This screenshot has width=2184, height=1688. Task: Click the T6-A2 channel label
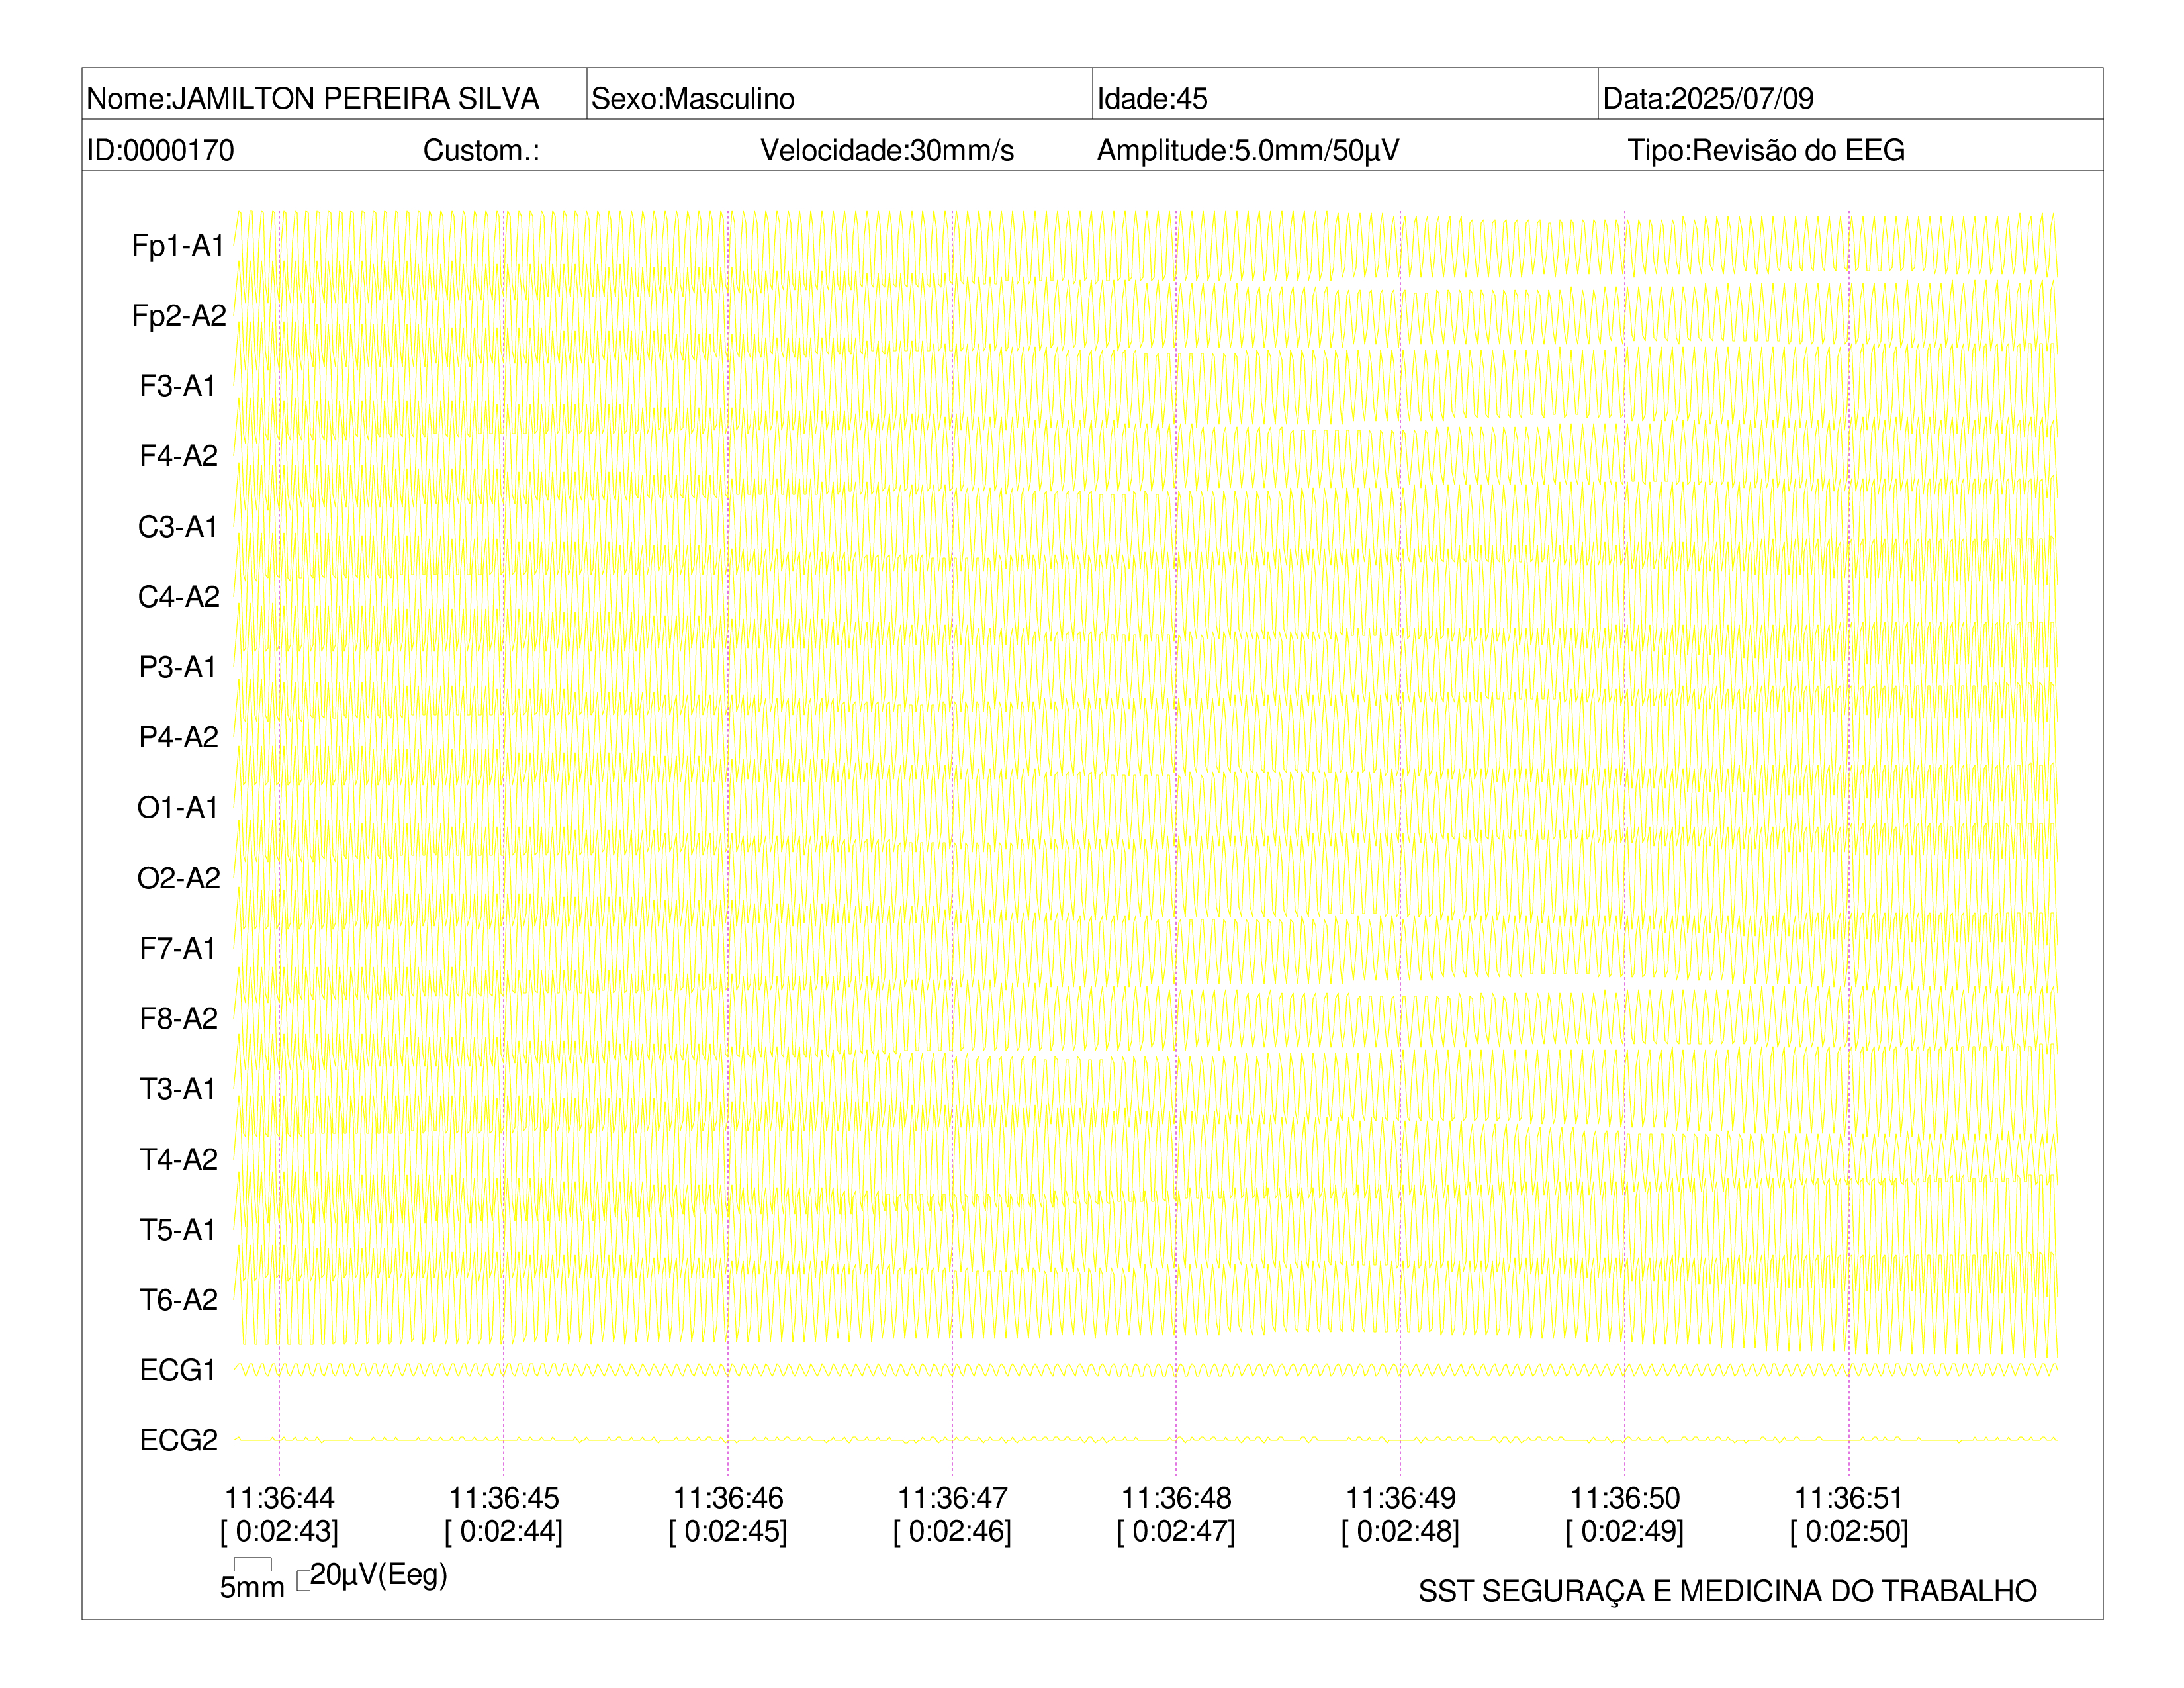tap(179, 1299)
